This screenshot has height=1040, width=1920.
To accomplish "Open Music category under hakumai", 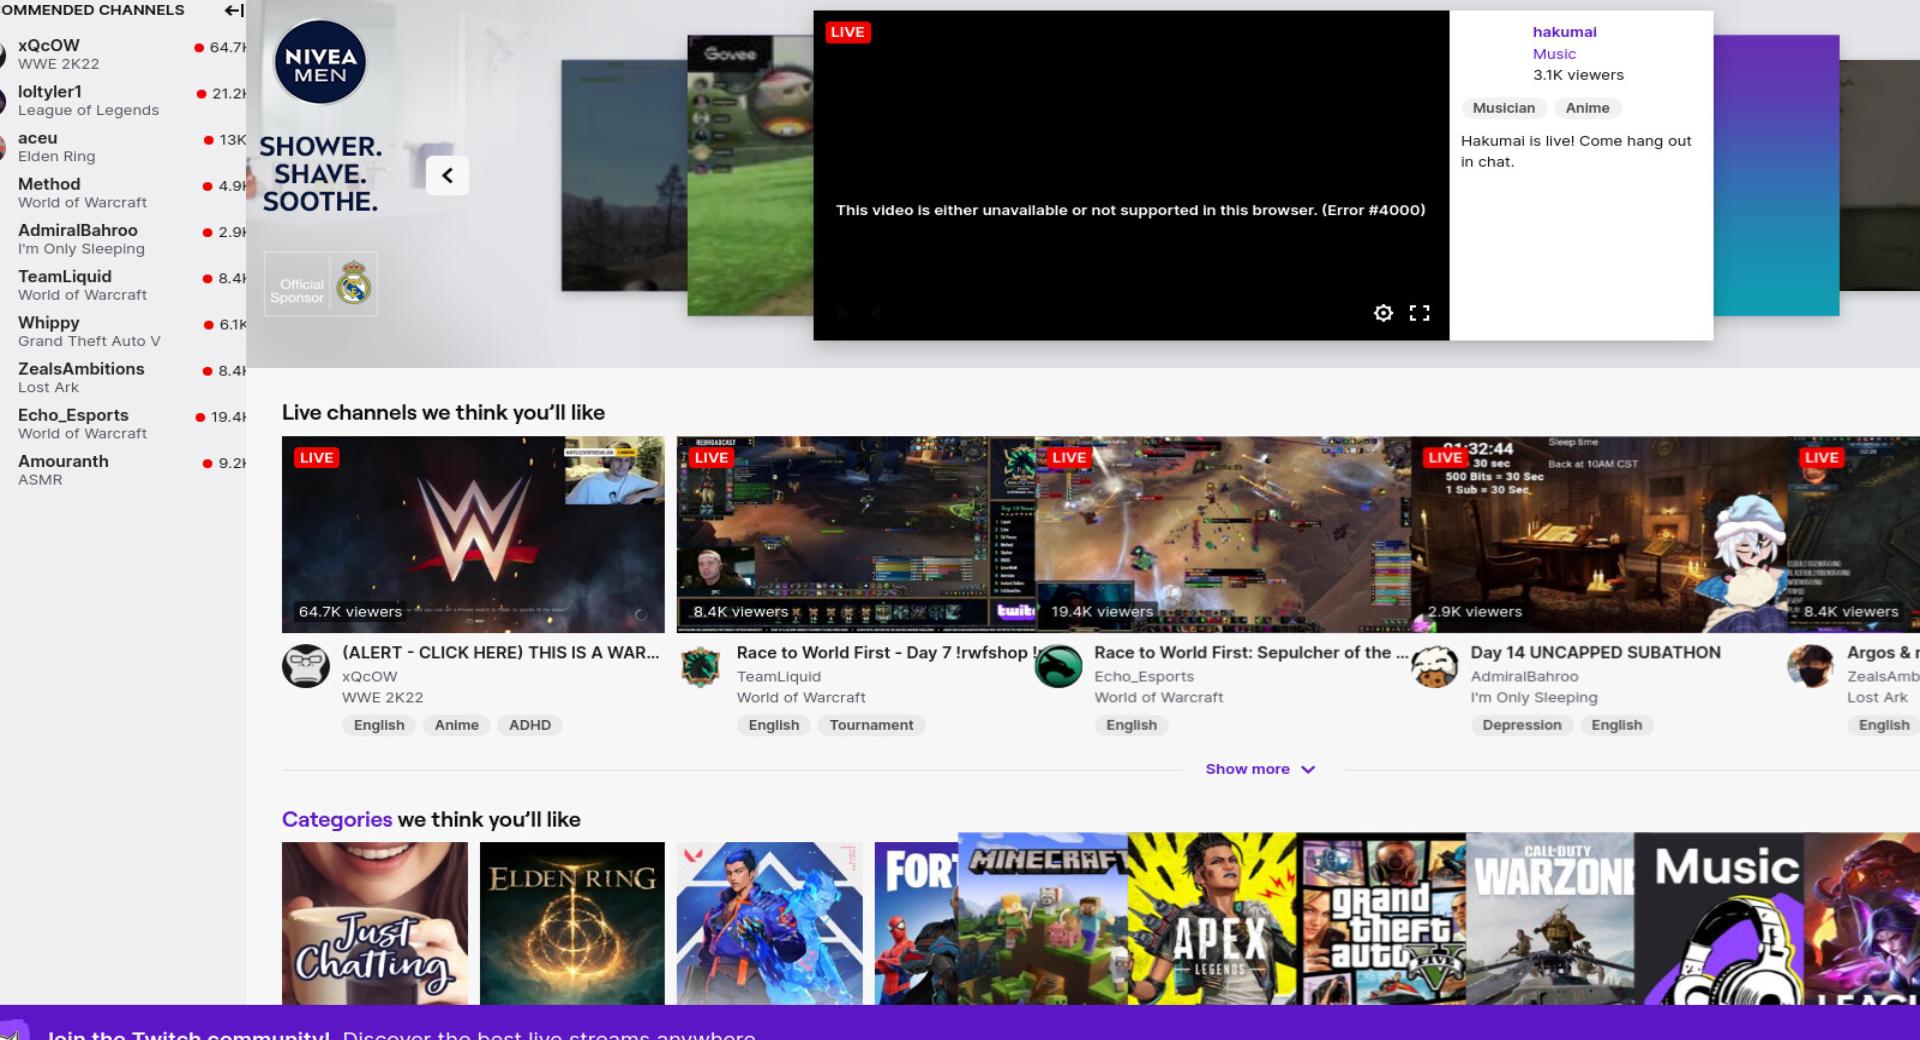I will pyautogui.click(x=1554, y=54).
